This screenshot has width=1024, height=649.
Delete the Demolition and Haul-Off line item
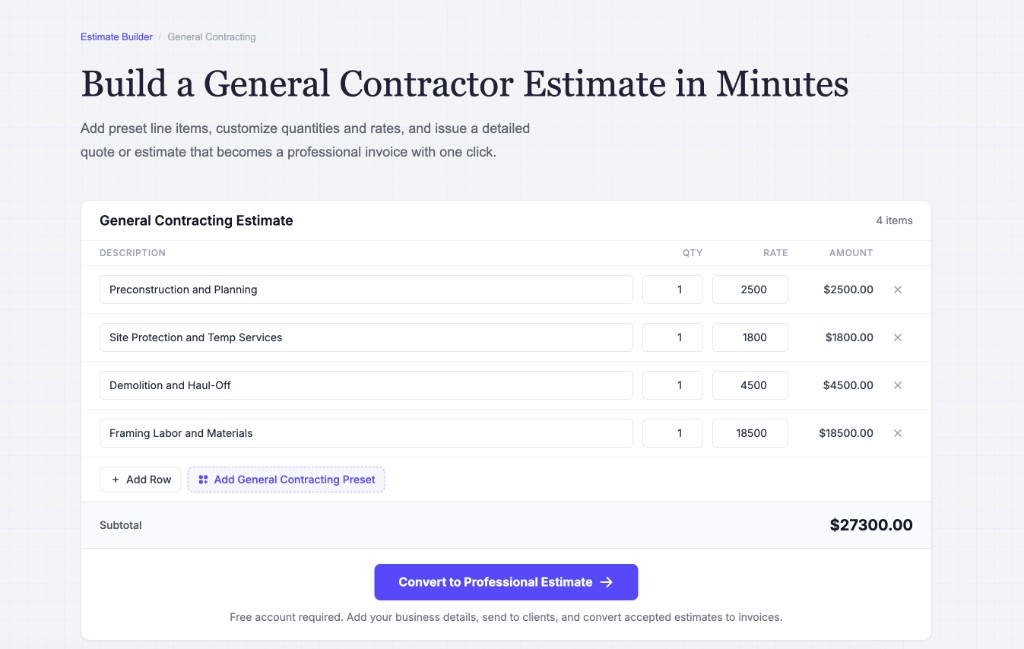897,385
